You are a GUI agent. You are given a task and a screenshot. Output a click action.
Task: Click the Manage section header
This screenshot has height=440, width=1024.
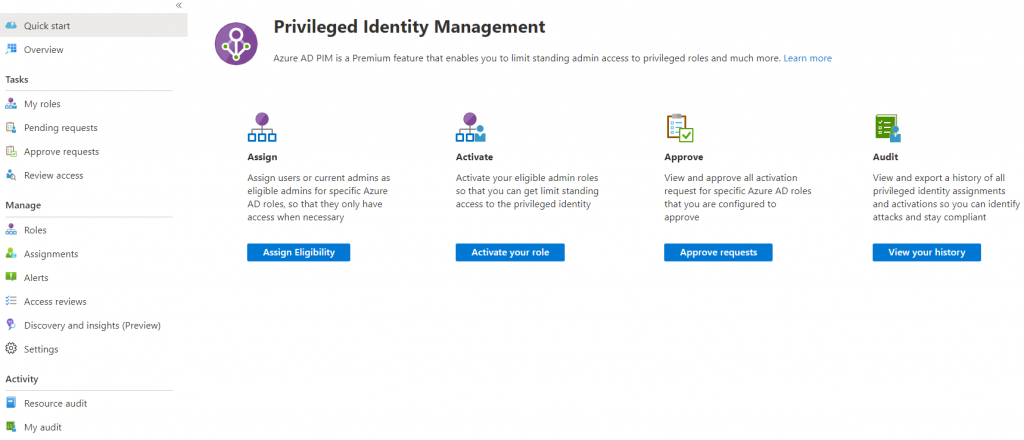point(24,205)
